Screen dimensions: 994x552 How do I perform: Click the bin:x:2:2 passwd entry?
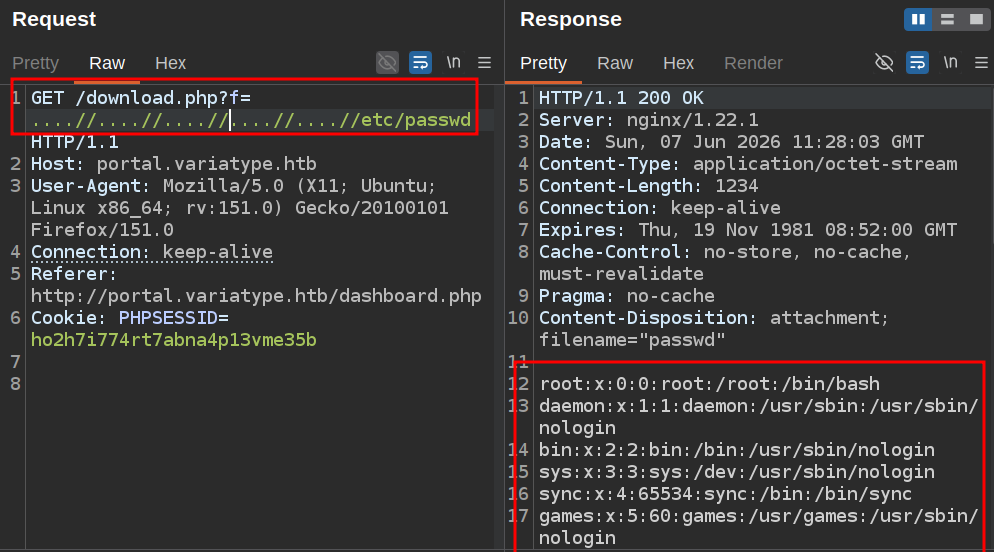737,450
